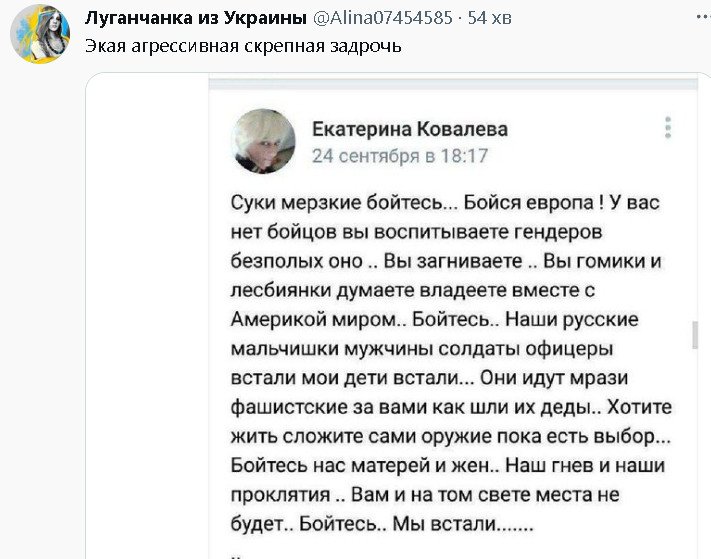Screen dimensions: 711x559
Task: Open the vertical three-dot post menu
Action: click(x=667, y=128)
